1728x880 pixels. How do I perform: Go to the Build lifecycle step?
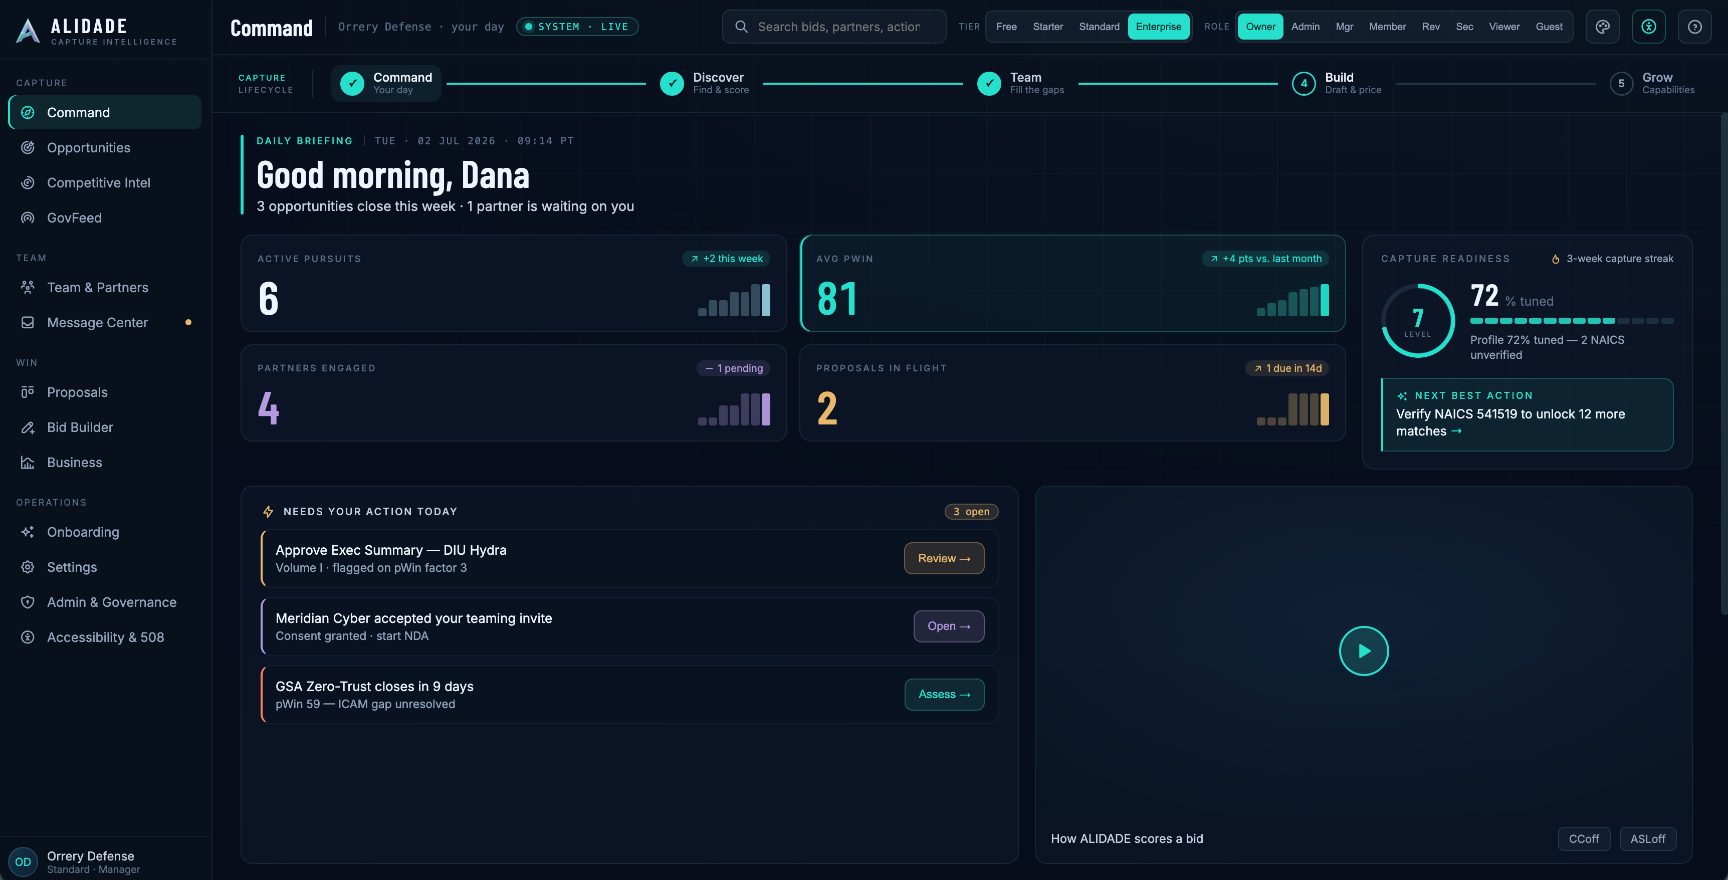click(x=1337, y=84)
